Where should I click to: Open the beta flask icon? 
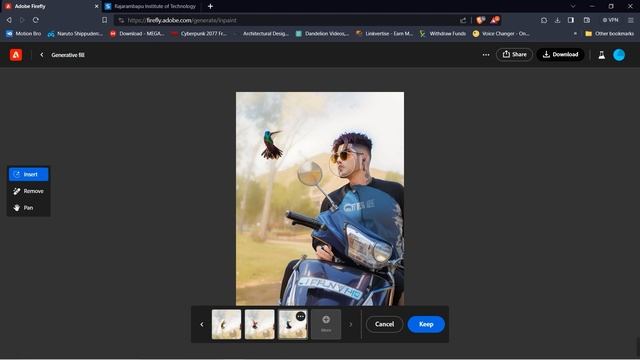(x=602, y=55)
